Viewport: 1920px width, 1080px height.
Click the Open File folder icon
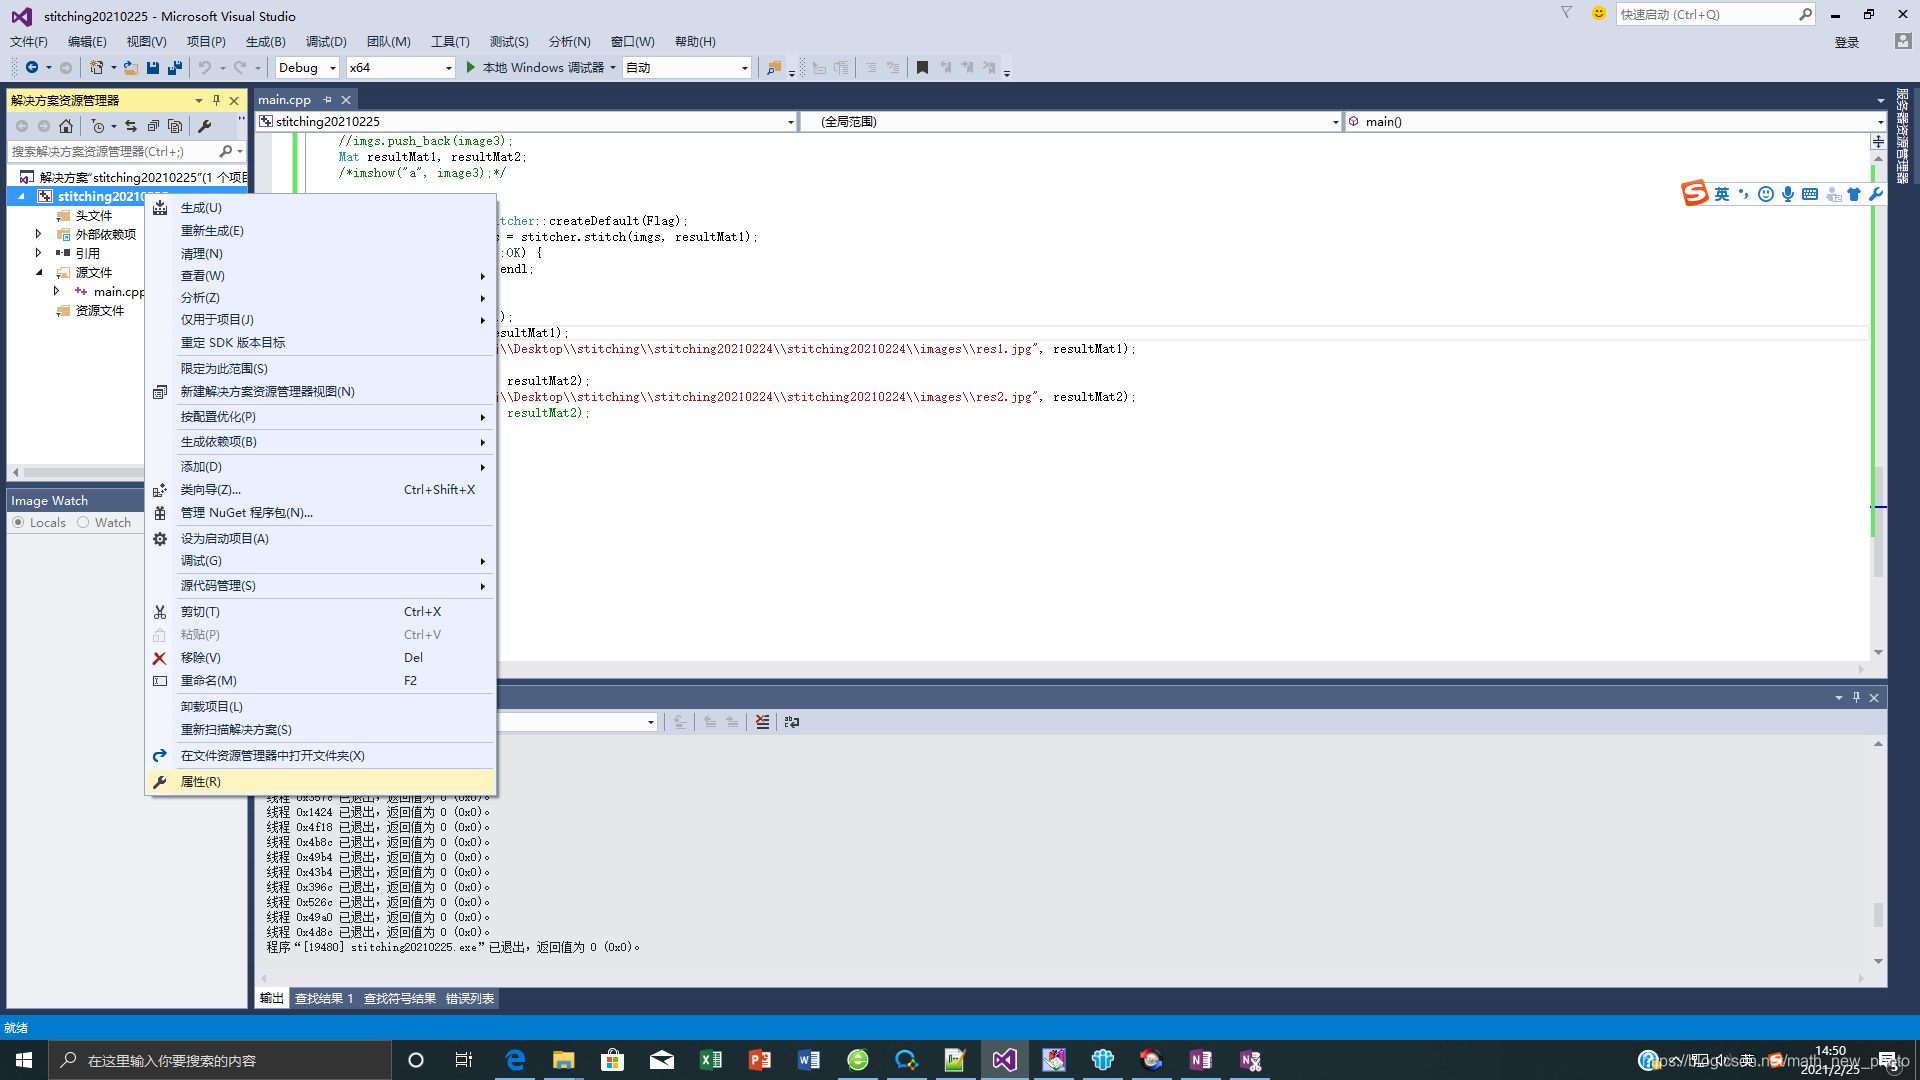131,68
